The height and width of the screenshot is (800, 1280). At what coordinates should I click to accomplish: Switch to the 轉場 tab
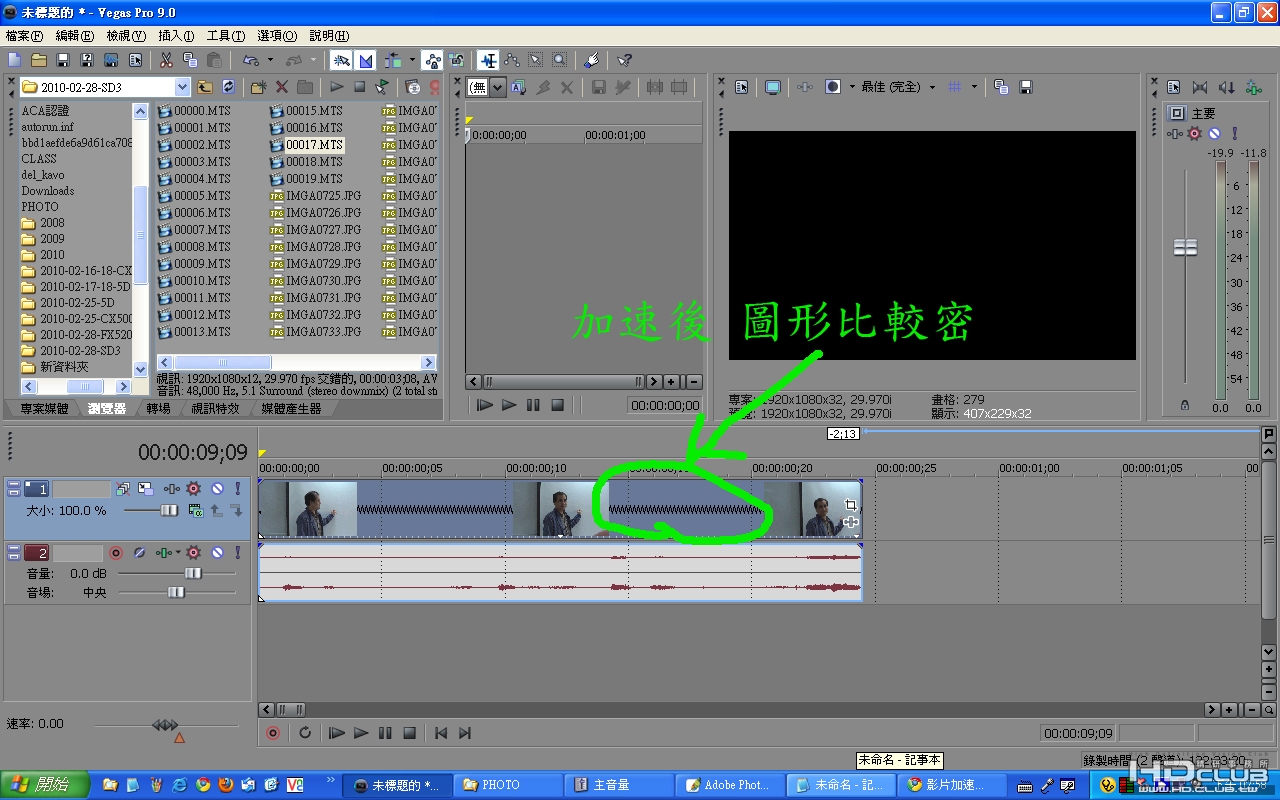pos(158,408)
